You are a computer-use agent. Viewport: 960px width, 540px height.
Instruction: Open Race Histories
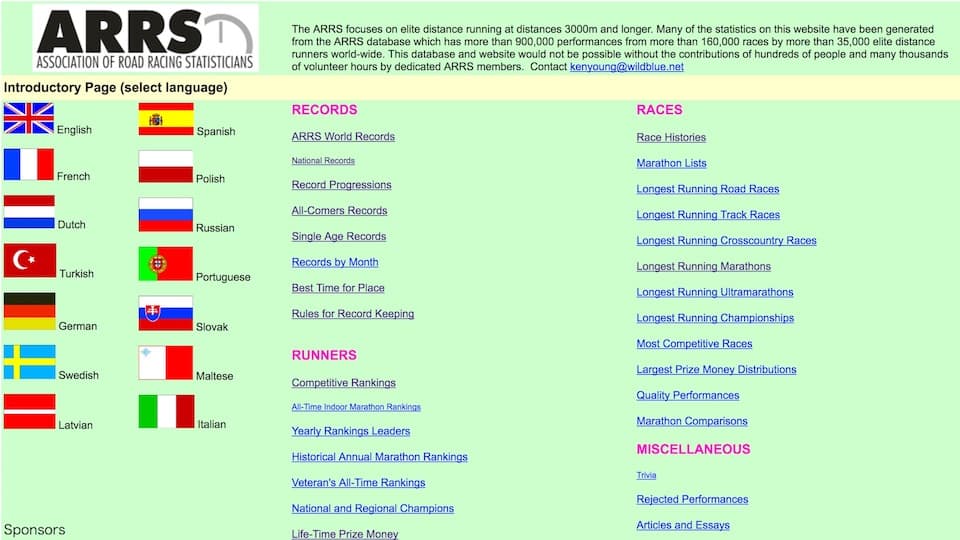point(671,137)
